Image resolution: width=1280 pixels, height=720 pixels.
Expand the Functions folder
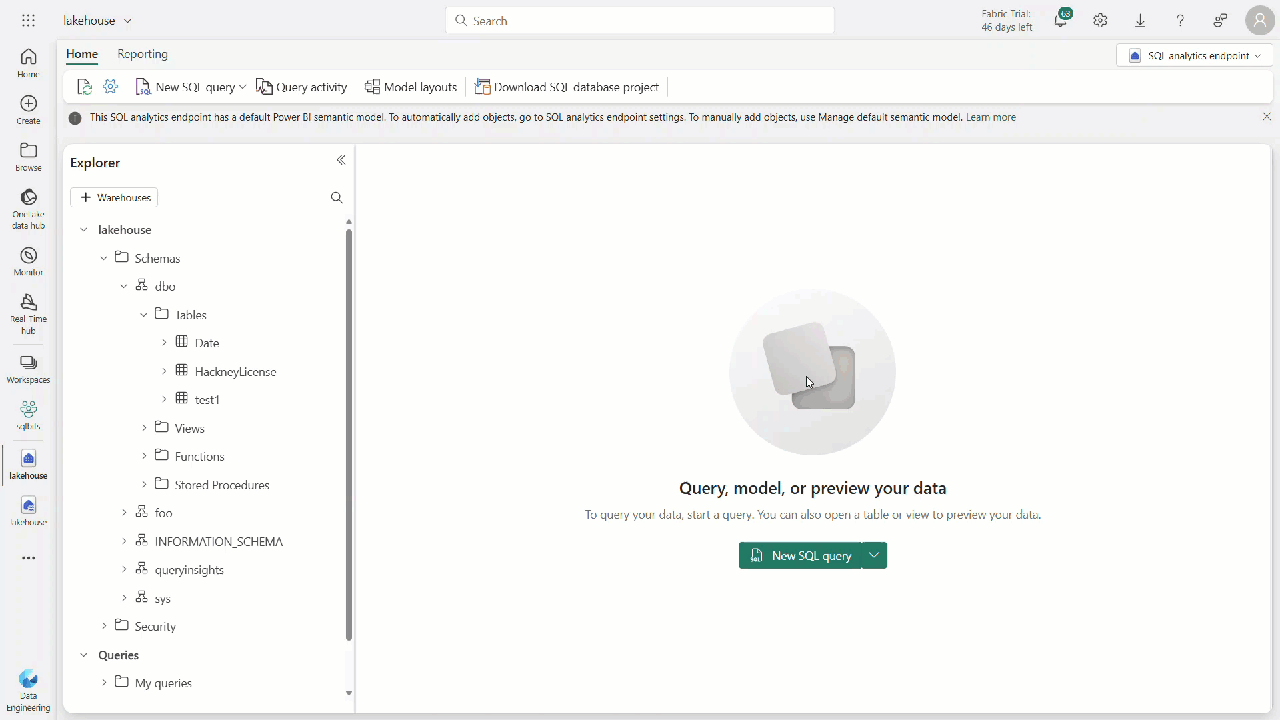[x=144, y=456]
